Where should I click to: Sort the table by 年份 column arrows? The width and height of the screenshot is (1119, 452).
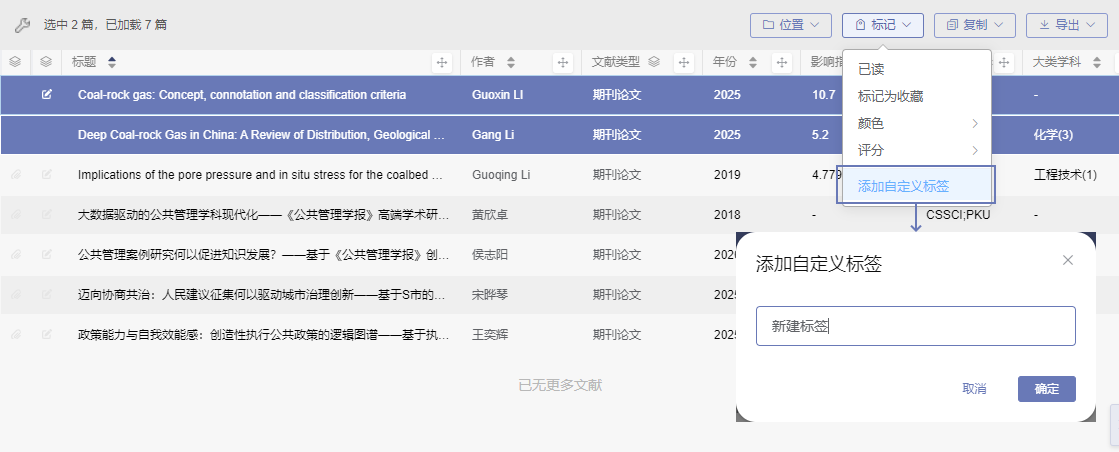click(x=753, y=63)
